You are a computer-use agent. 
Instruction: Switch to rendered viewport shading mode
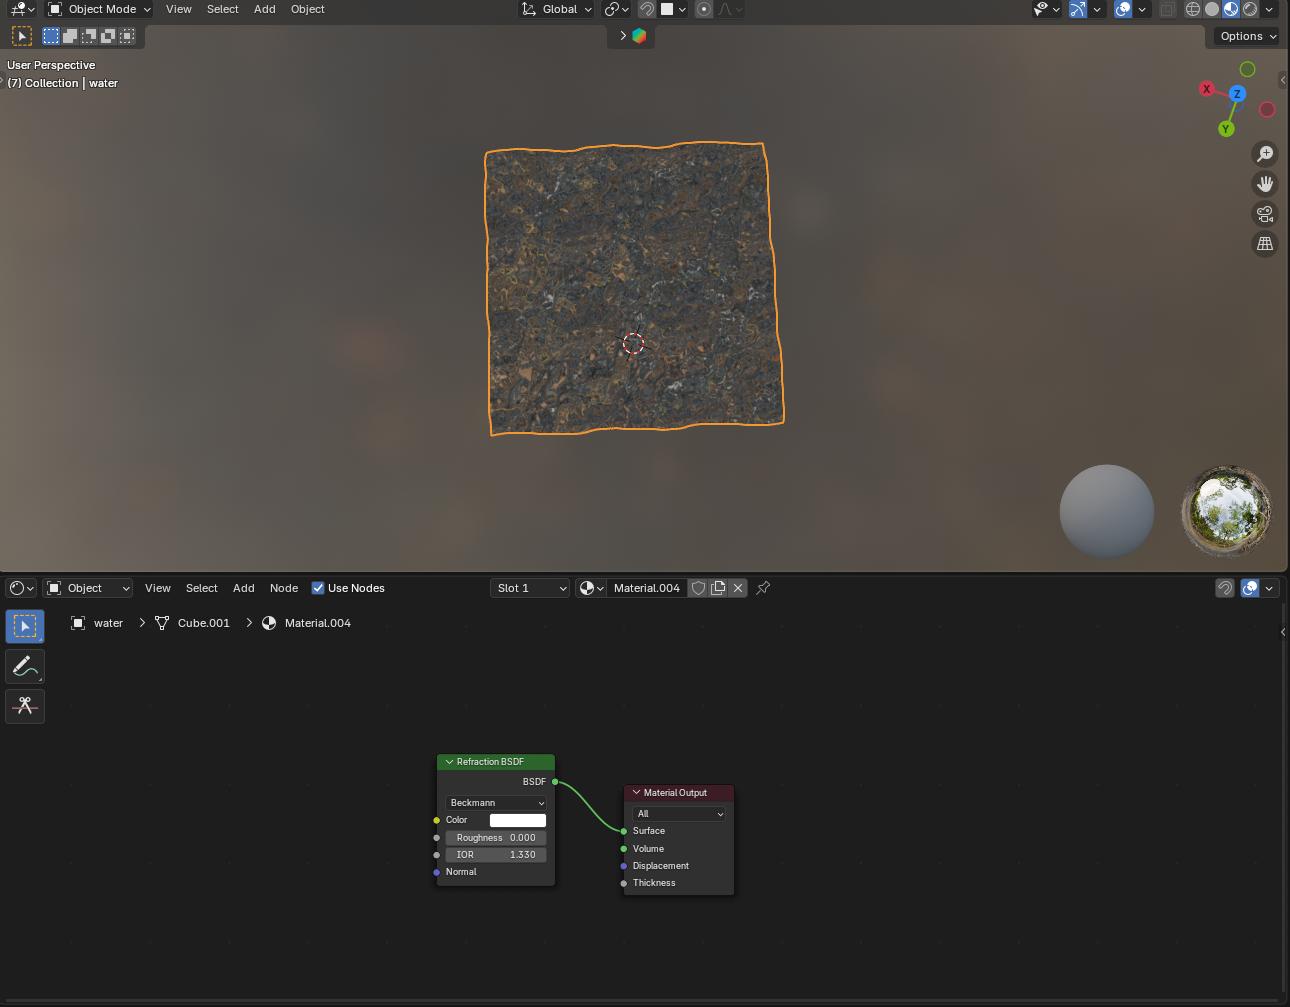tap(1250, 9)
